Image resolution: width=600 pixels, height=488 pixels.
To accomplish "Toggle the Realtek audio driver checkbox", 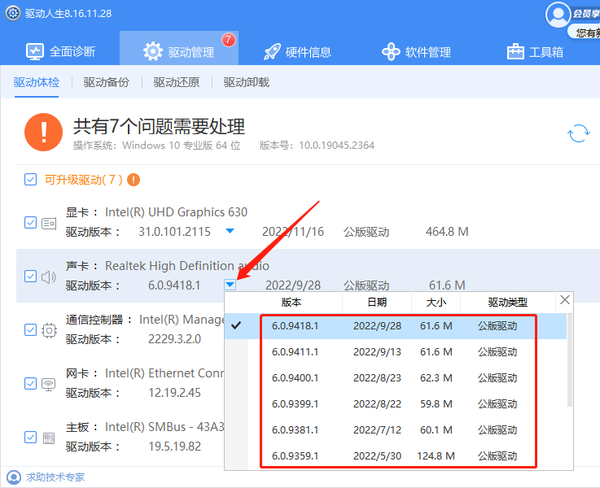I will coord(30,276).
